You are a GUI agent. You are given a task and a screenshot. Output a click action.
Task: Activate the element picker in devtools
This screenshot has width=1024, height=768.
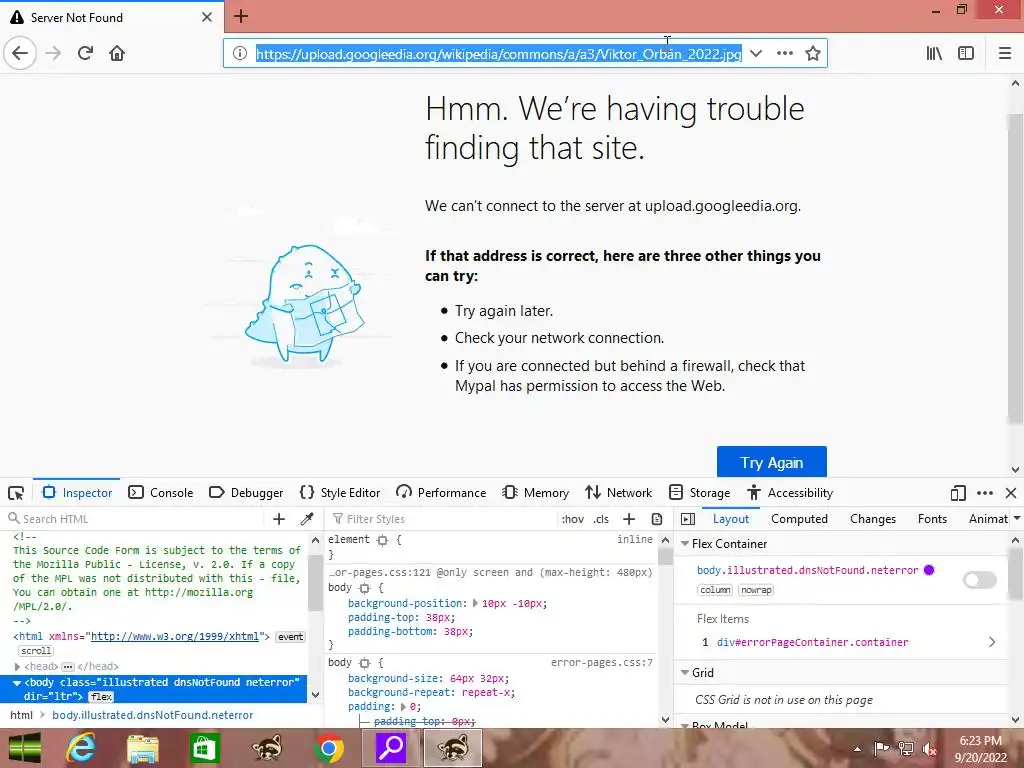tap(16, 493)
